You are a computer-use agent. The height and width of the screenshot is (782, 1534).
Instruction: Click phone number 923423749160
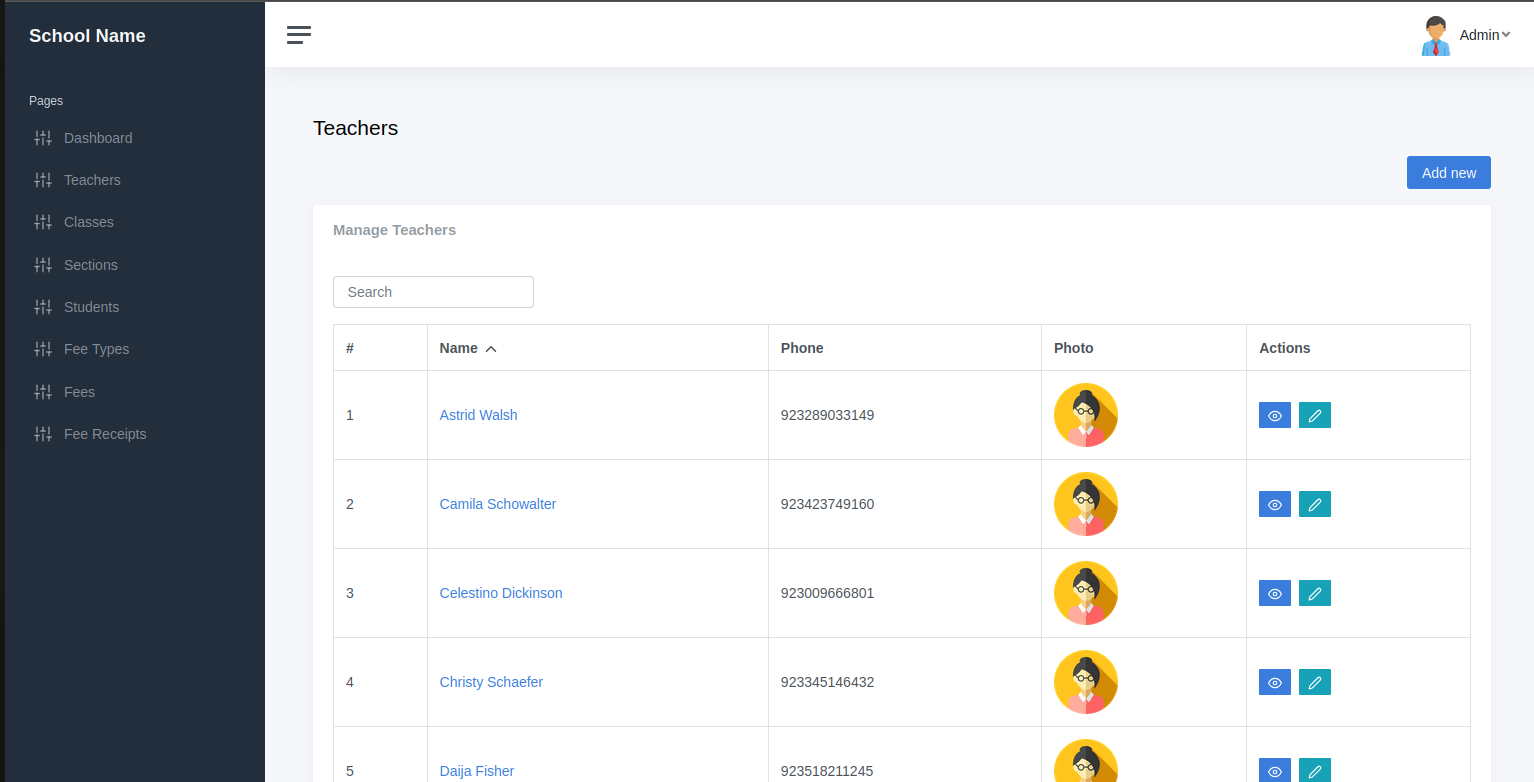click(827, 504)
